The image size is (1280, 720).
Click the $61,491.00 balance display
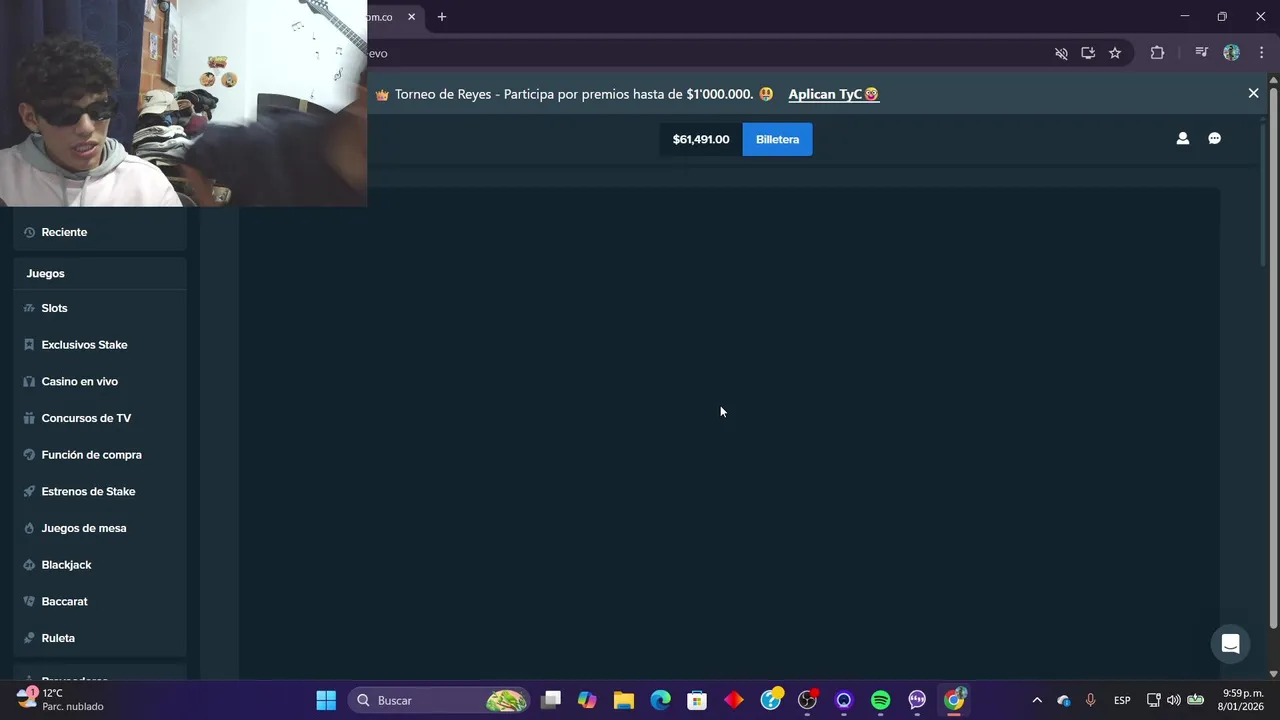tap(701, 139)
